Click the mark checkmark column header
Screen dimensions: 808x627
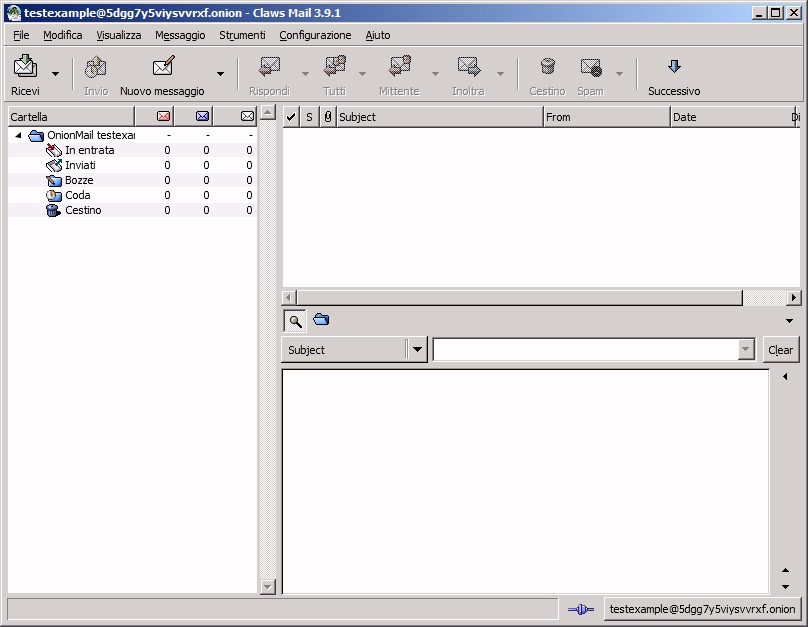pos(291,117)
